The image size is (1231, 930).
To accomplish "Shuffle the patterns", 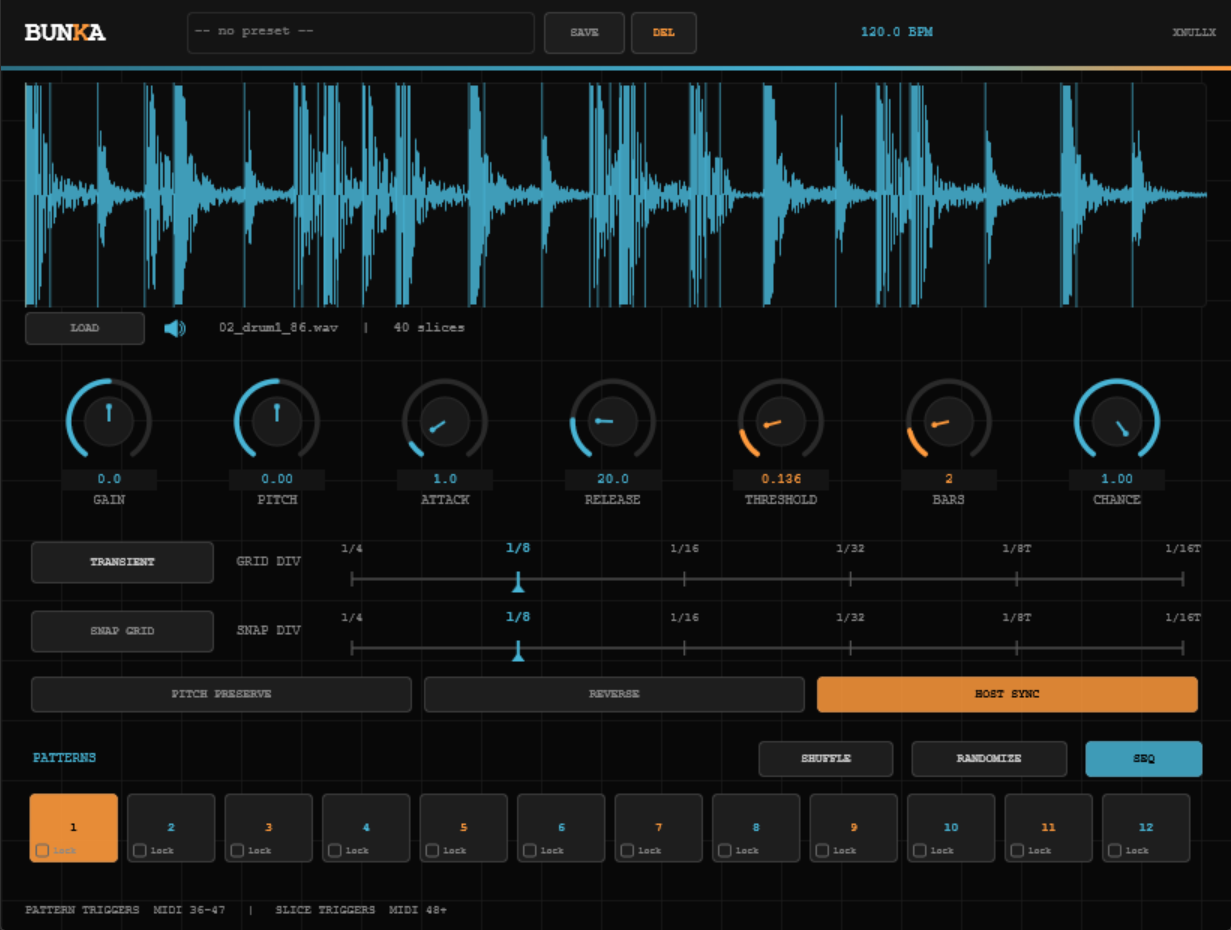I will click(826, 758).
